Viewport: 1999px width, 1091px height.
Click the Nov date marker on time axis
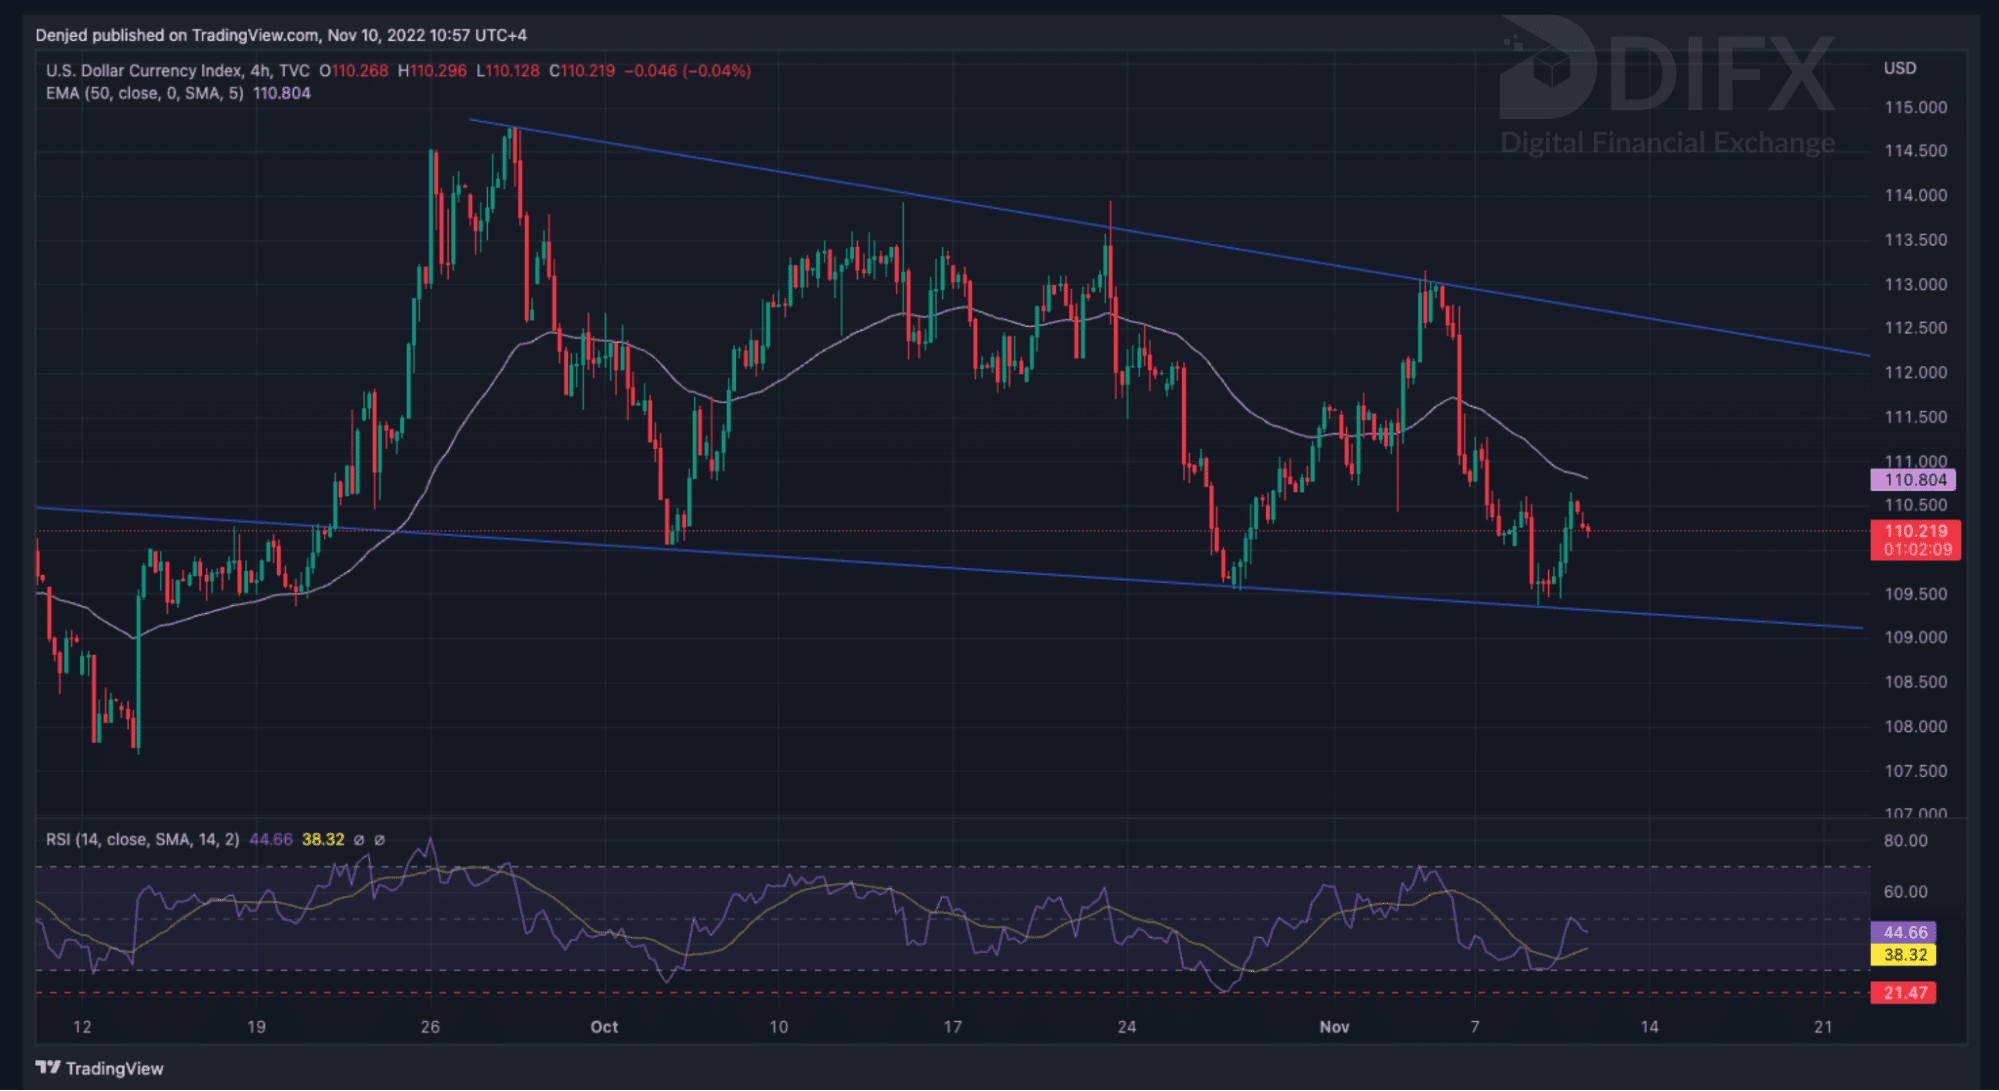click(x=1334, y=1027)
